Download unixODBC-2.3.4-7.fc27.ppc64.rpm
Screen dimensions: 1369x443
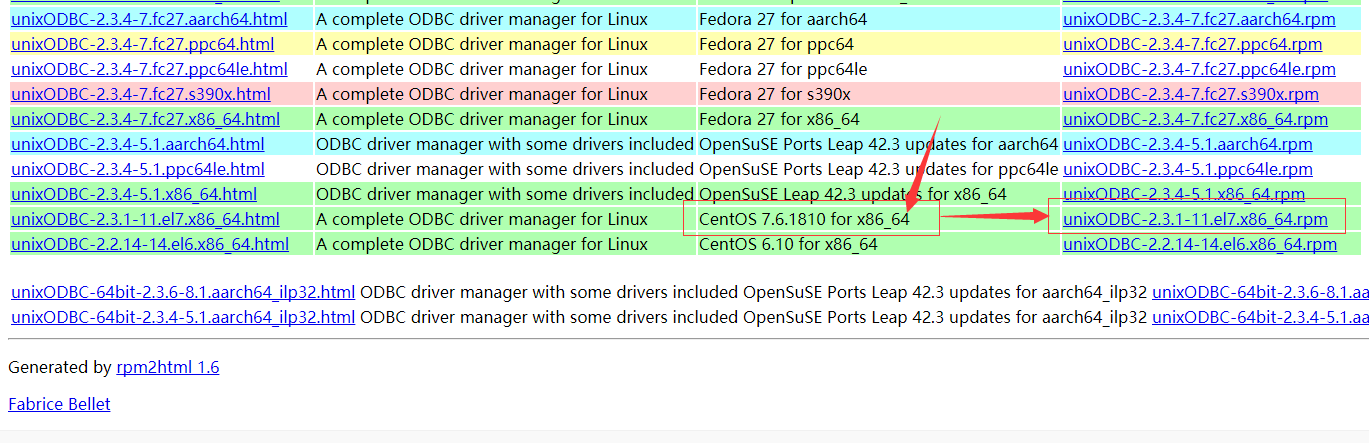1193,44
